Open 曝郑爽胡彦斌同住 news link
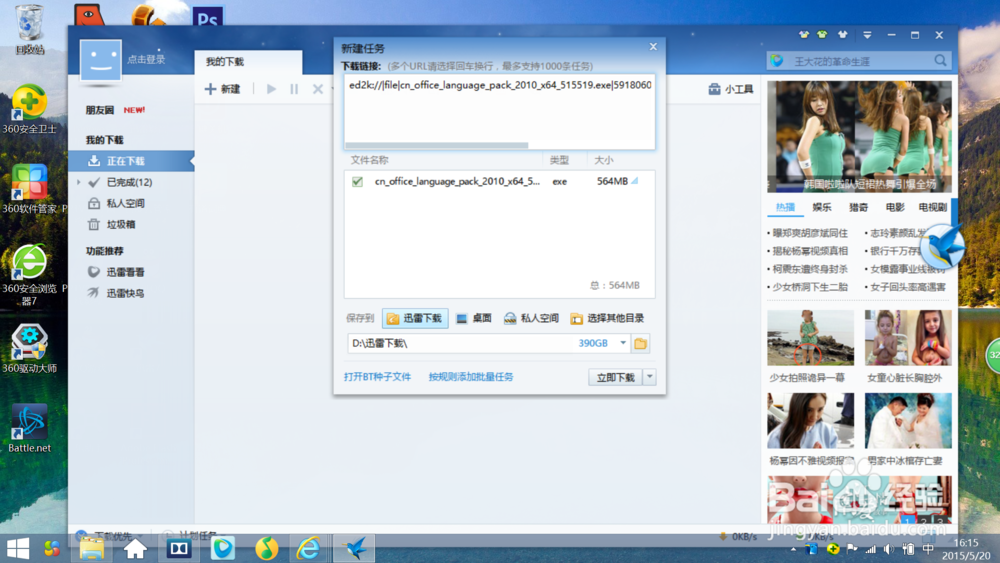This screenshot has width=1000, height=563. pyautogui.click(x=810, y=233)
